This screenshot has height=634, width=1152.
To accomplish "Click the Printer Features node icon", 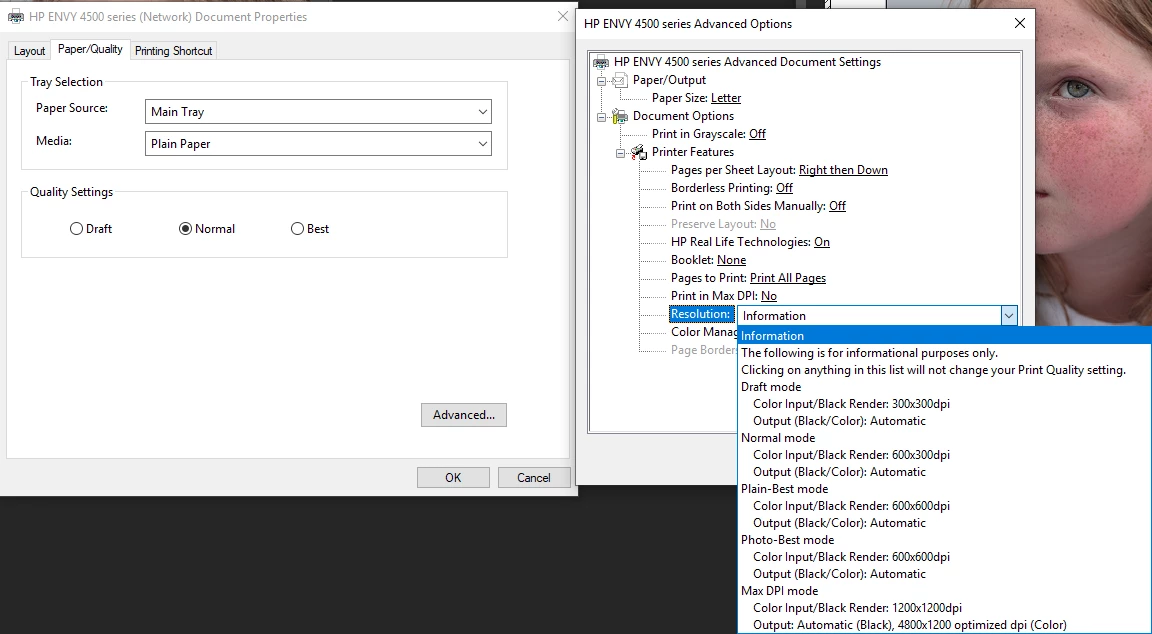I will 638,152.
